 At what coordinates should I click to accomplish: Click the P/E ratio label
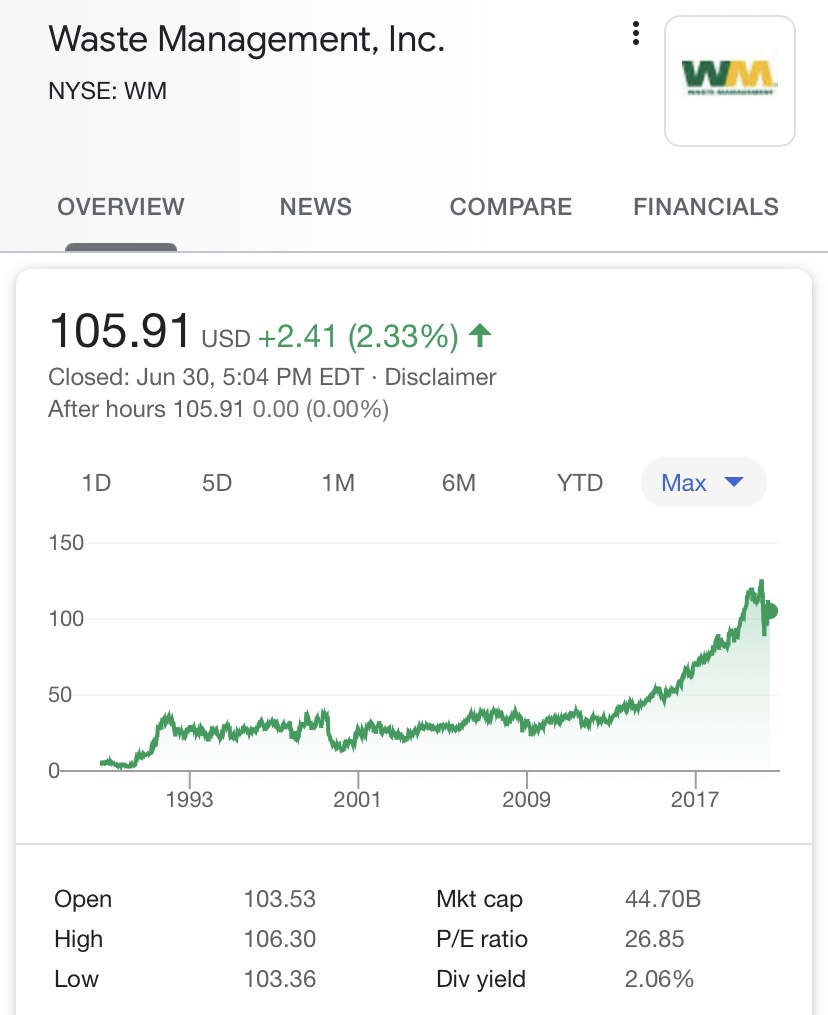pos(482,939)
